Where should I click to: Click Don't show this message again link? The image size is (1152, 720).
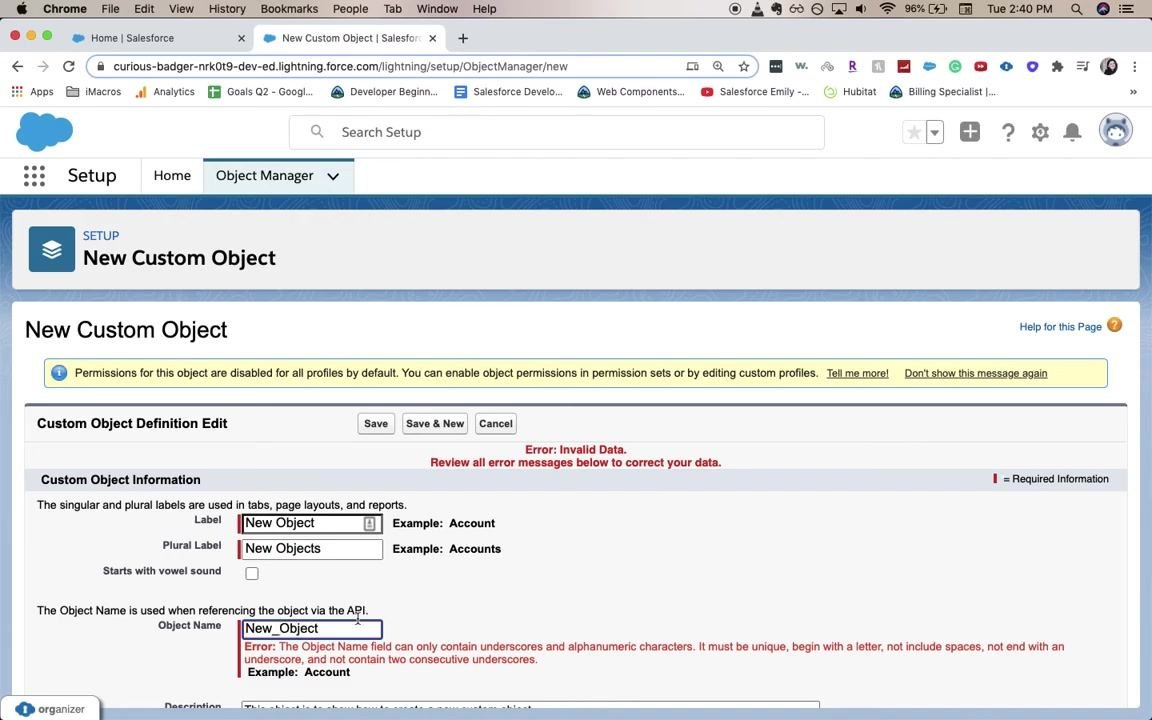(976, 373)
